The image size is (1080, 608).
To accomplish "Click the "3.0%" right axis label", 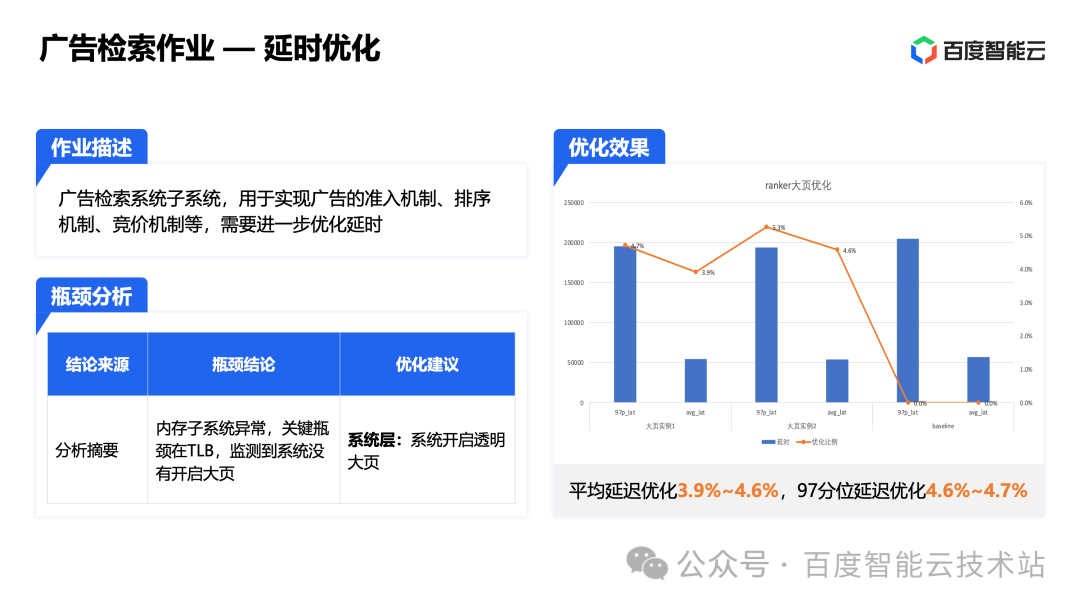I will pyautogui.click(x=1026, y=303).
